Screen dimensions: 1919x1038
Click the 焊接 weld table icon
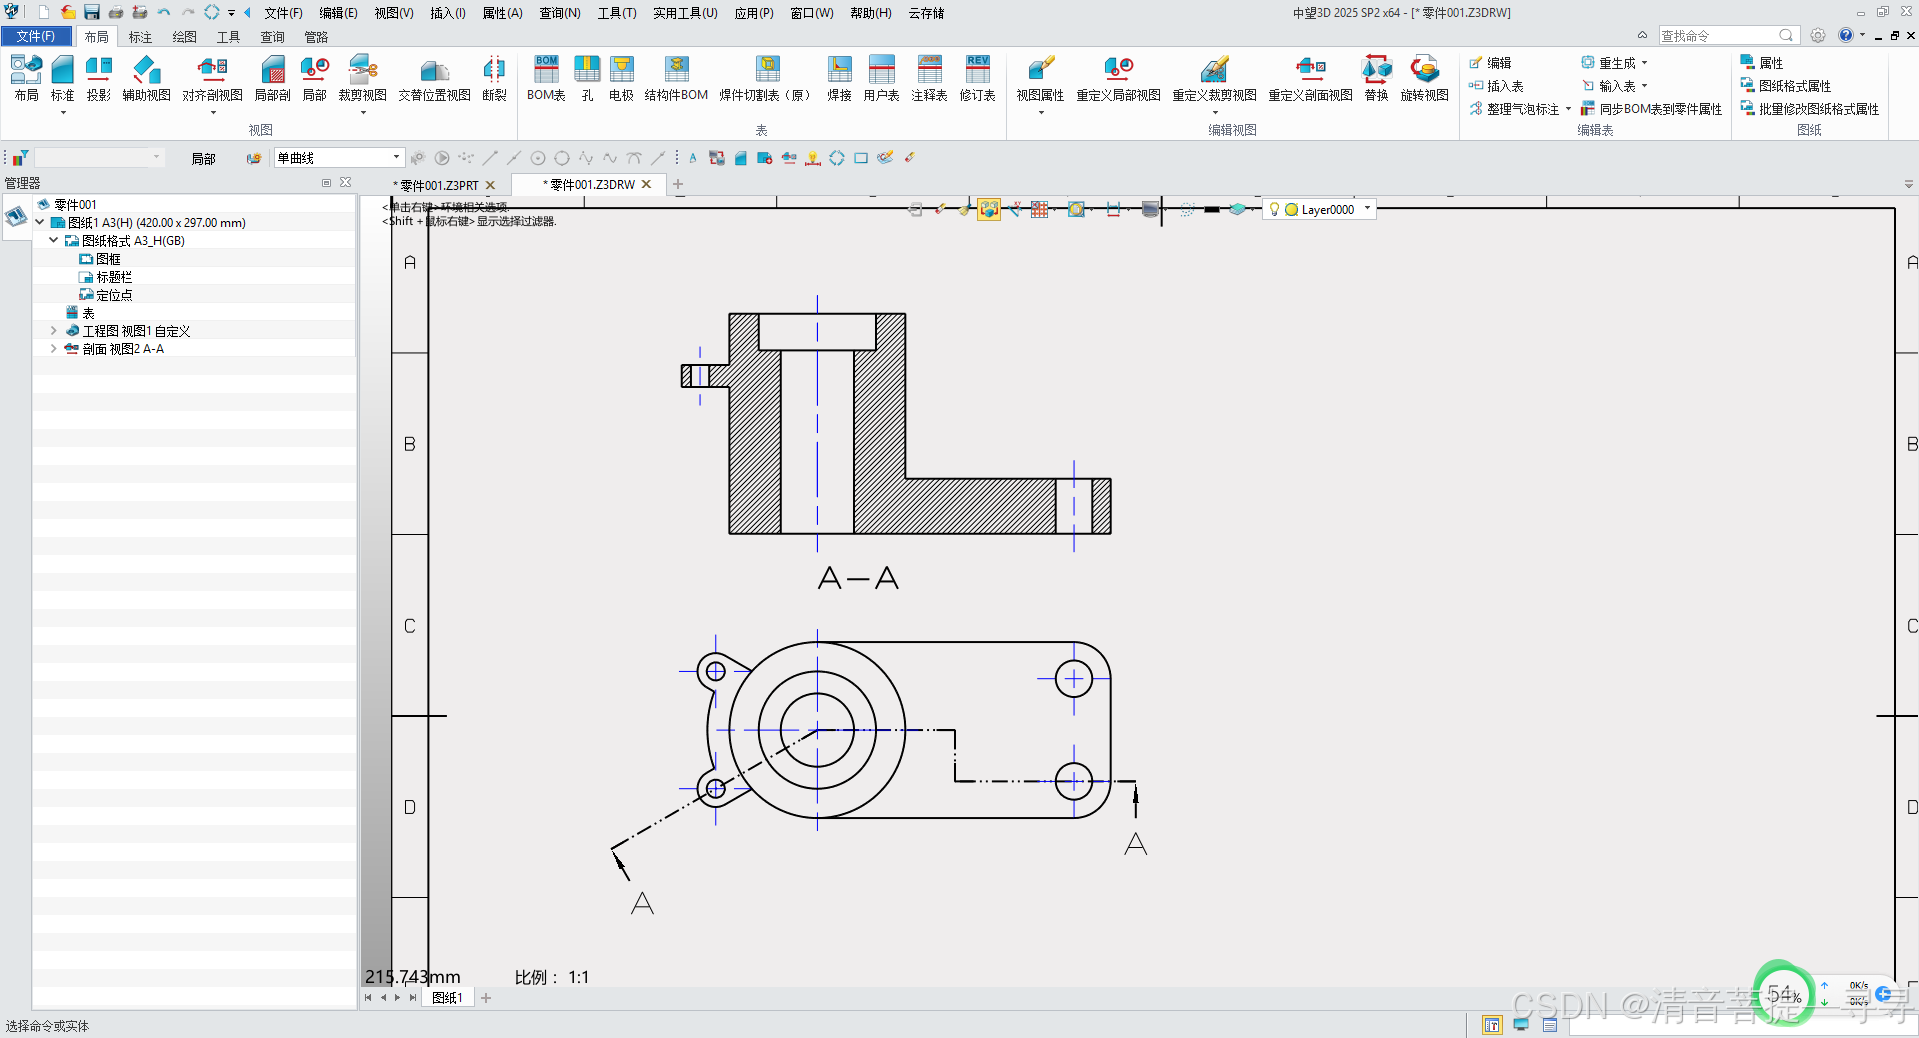[x=839, y=78]
